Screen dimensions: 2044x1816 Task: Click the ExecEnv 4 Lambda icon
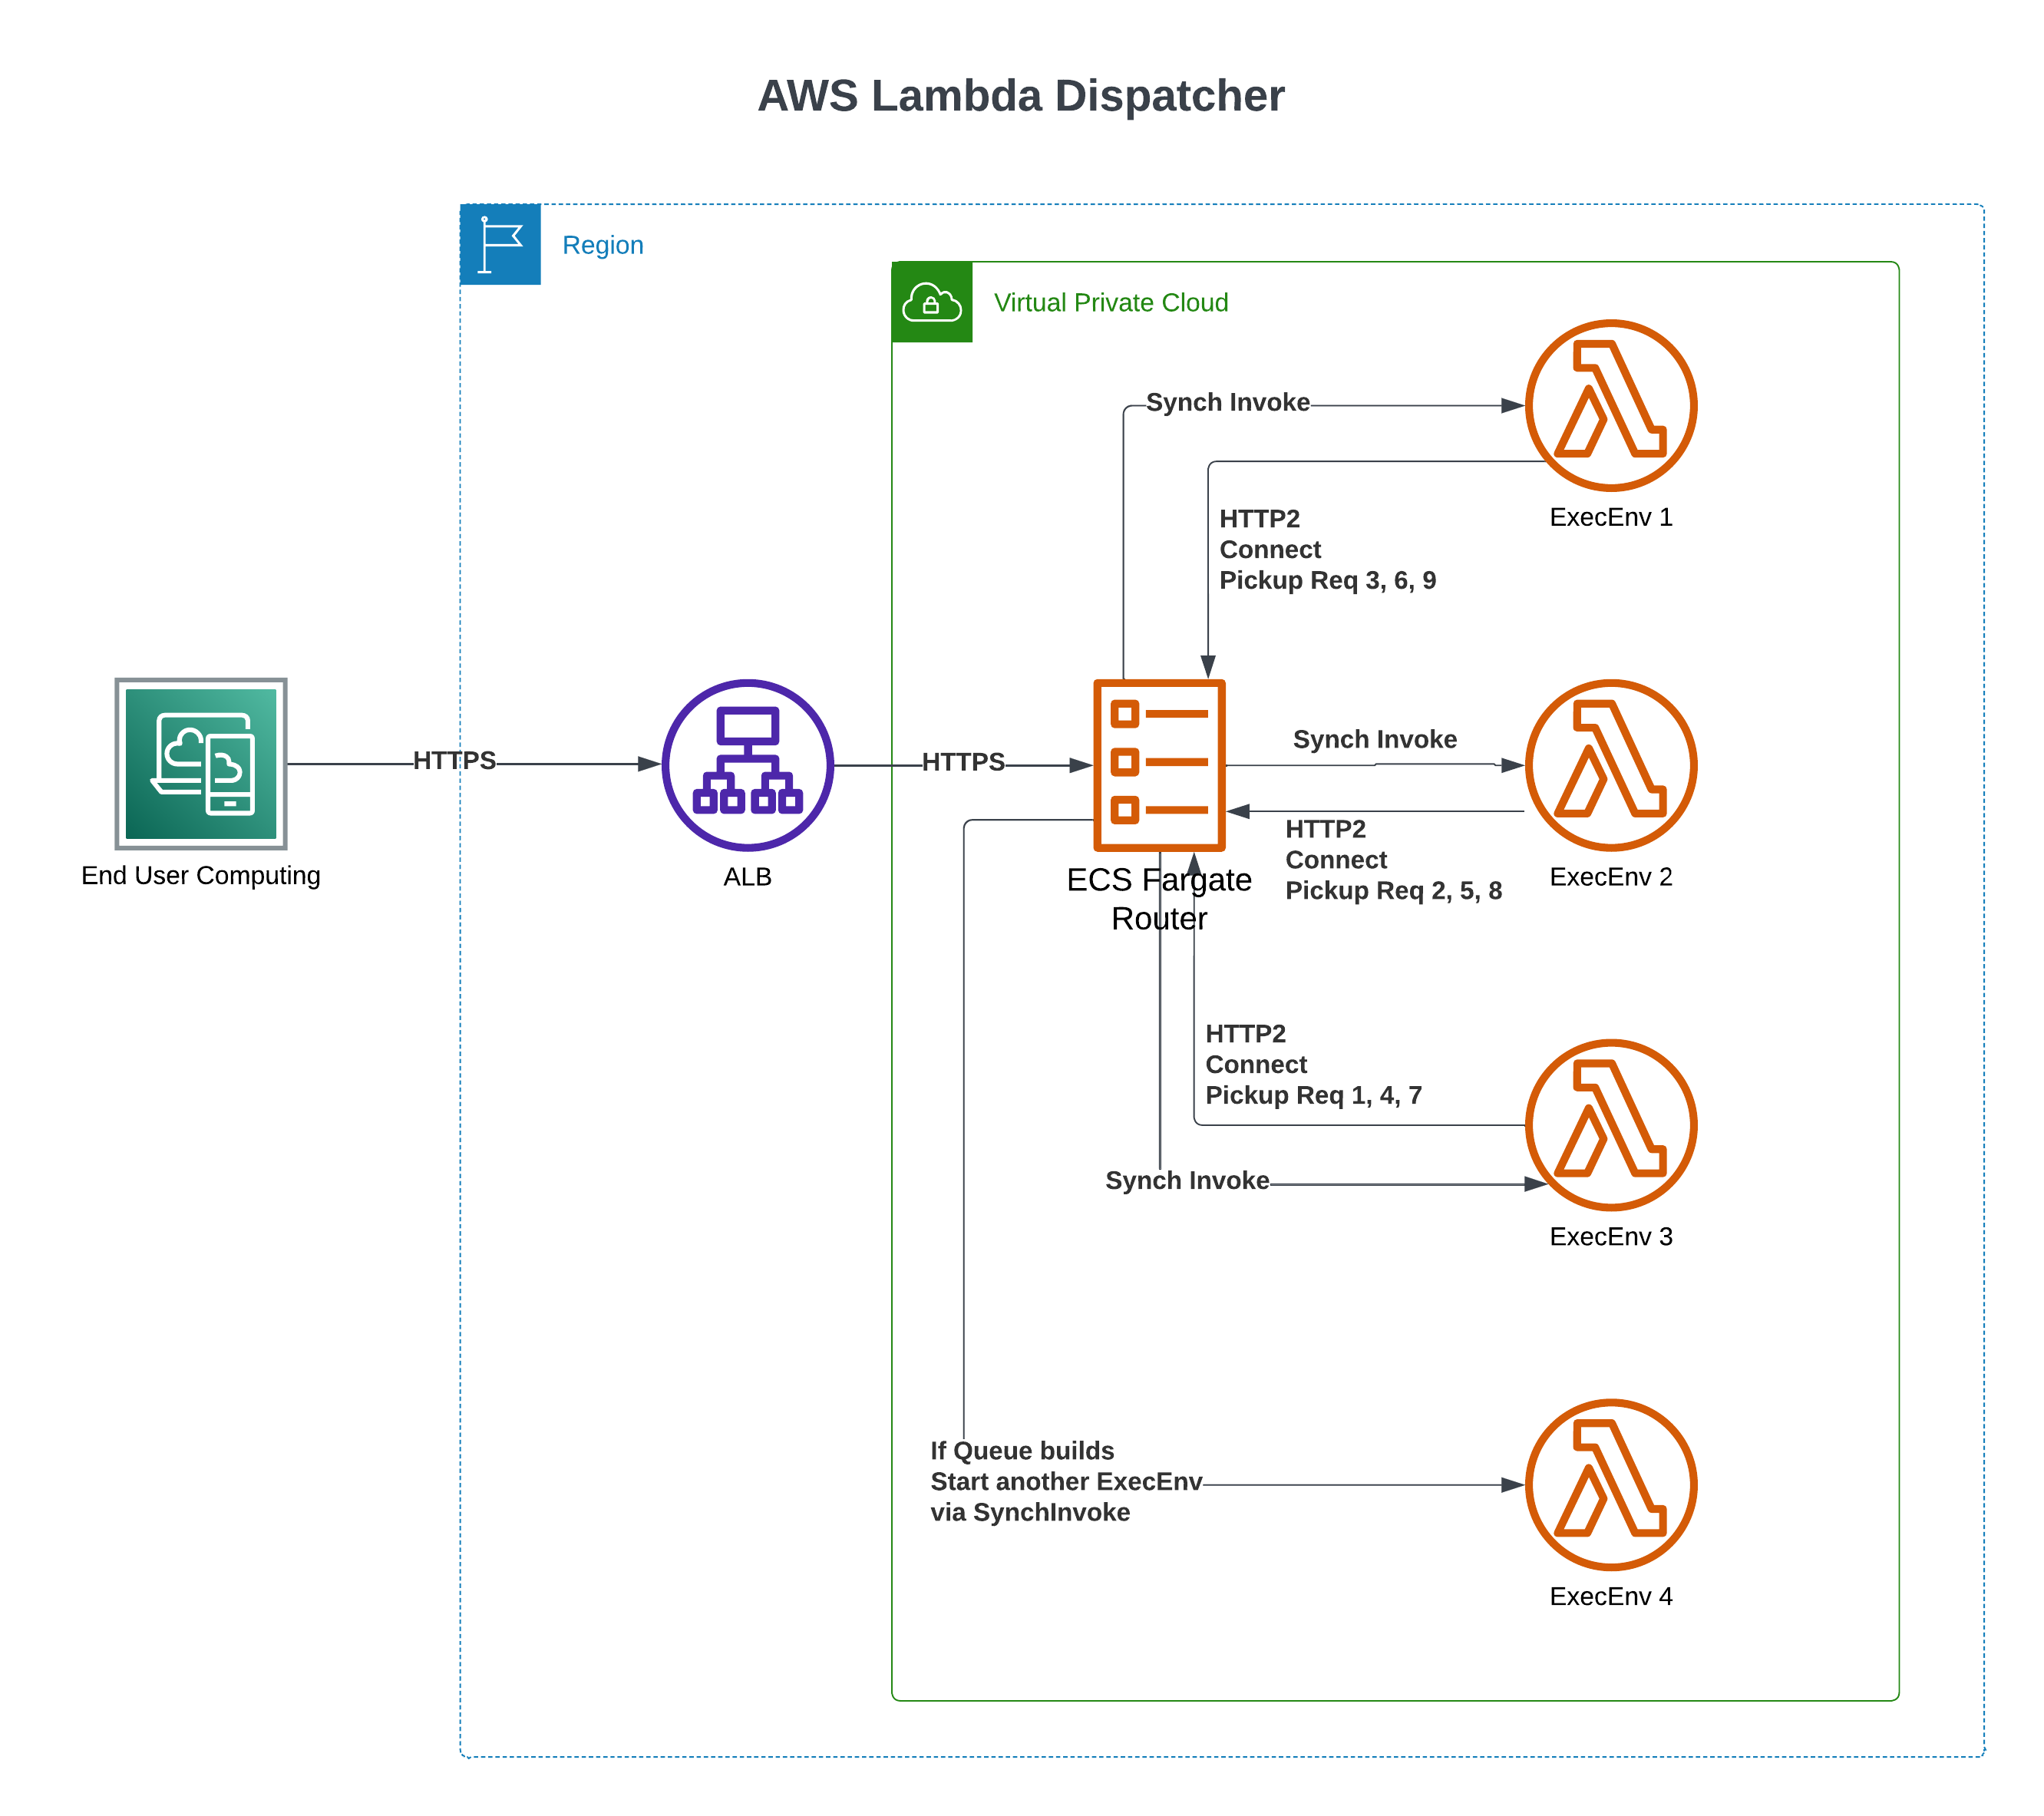point(1610,1484)
